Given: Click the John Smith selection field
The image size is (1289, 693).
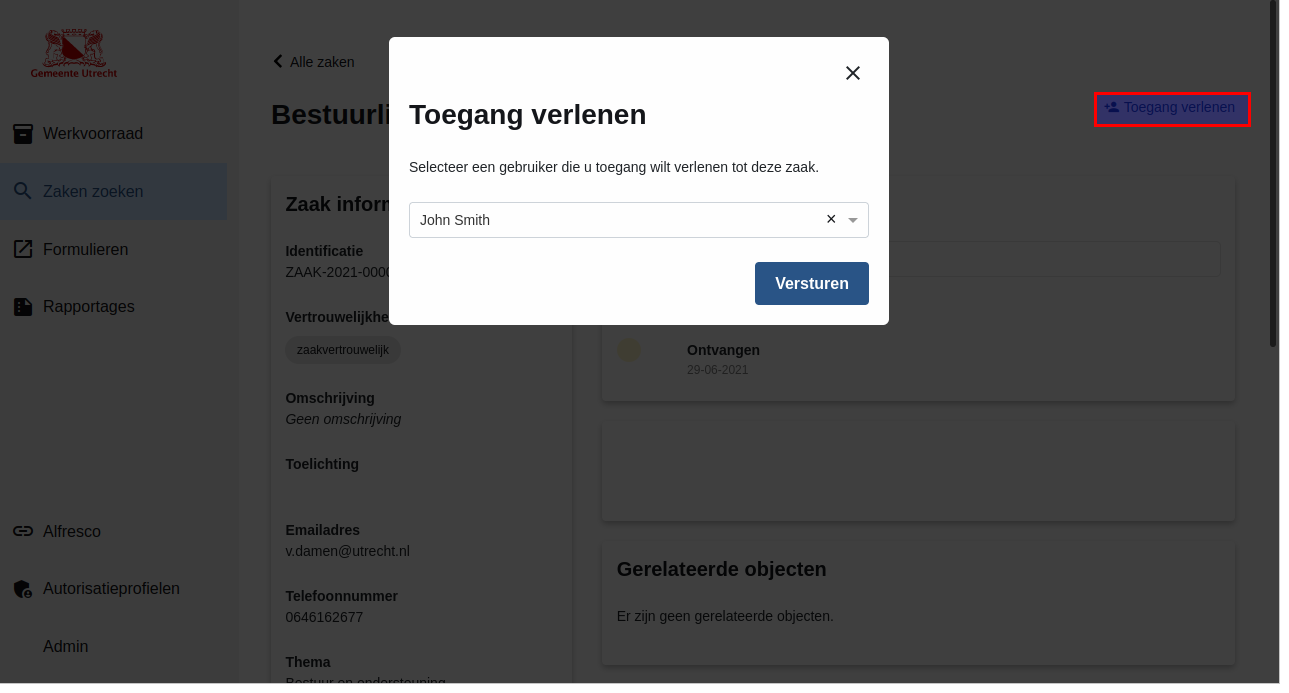Looking at the screenshot, I should coord(639,220).
